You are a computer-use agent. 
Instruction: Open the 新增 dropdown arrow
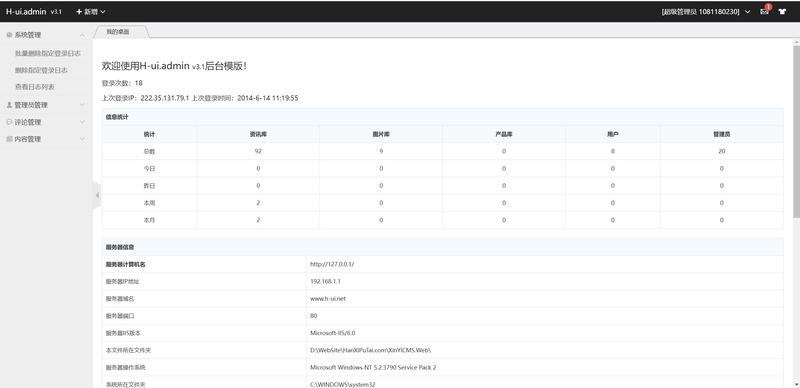click(103, 12)
